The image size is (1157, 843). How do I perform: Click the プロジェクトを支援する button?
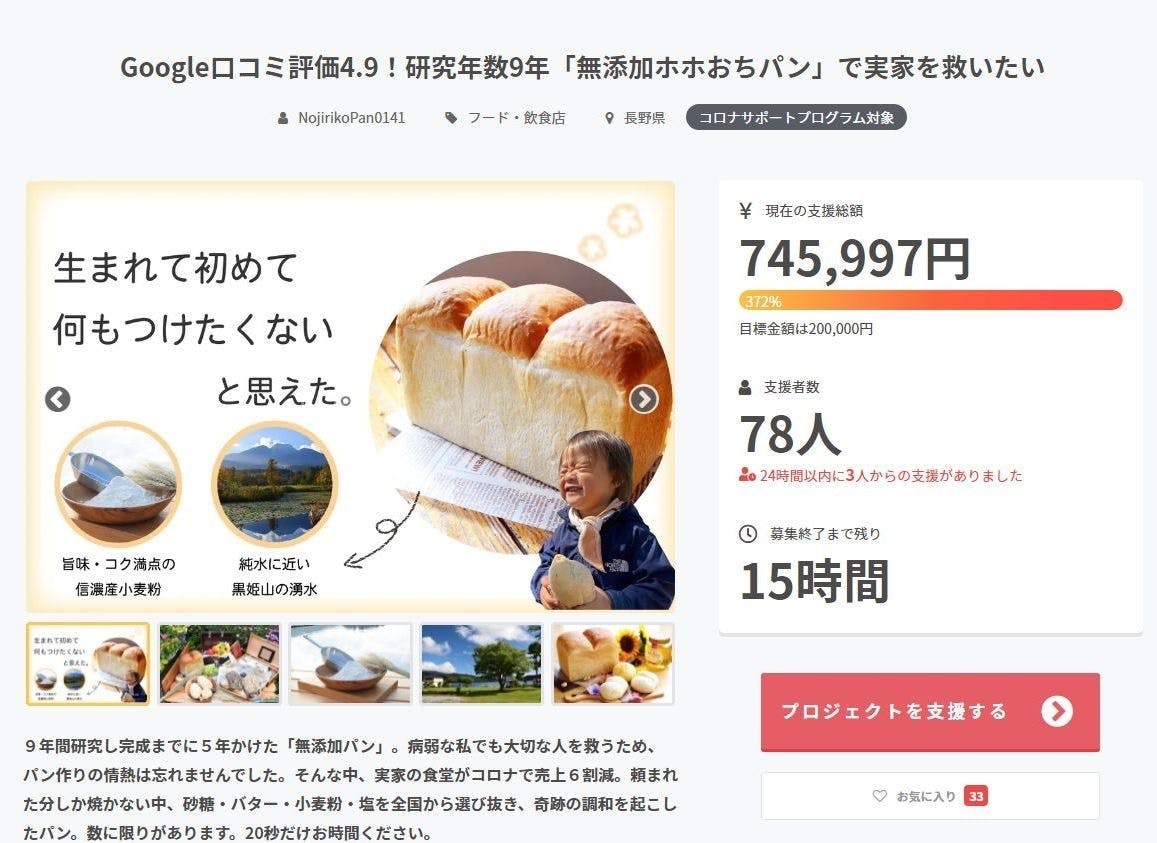pos(930,712)
